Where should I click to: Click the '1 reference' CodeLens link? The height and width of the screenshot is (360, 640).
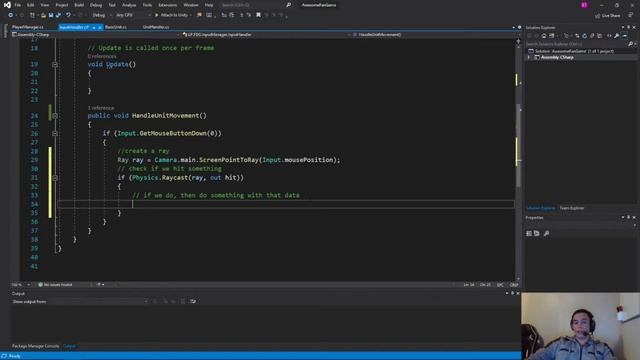[101, 108]
